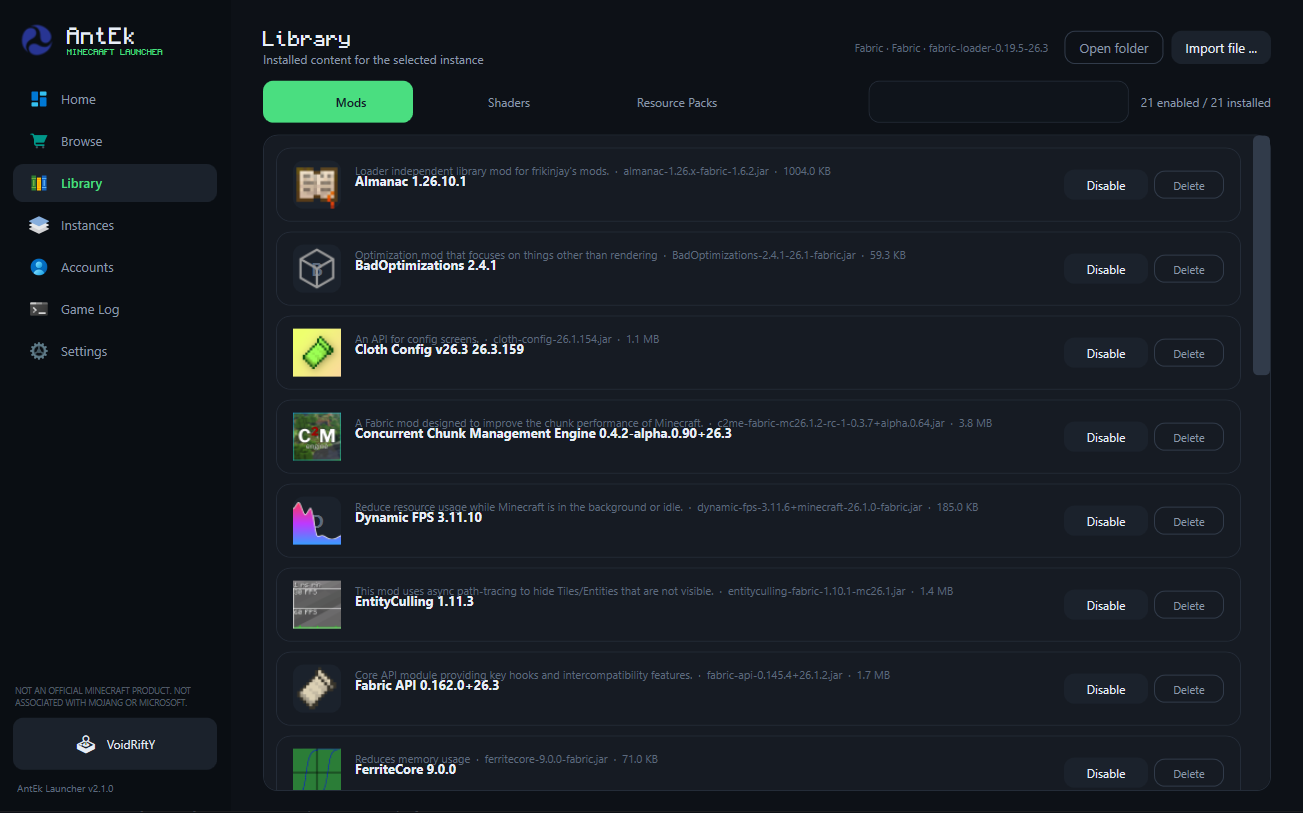Click the Fabric API scroll icon

(x=317, y=689)
